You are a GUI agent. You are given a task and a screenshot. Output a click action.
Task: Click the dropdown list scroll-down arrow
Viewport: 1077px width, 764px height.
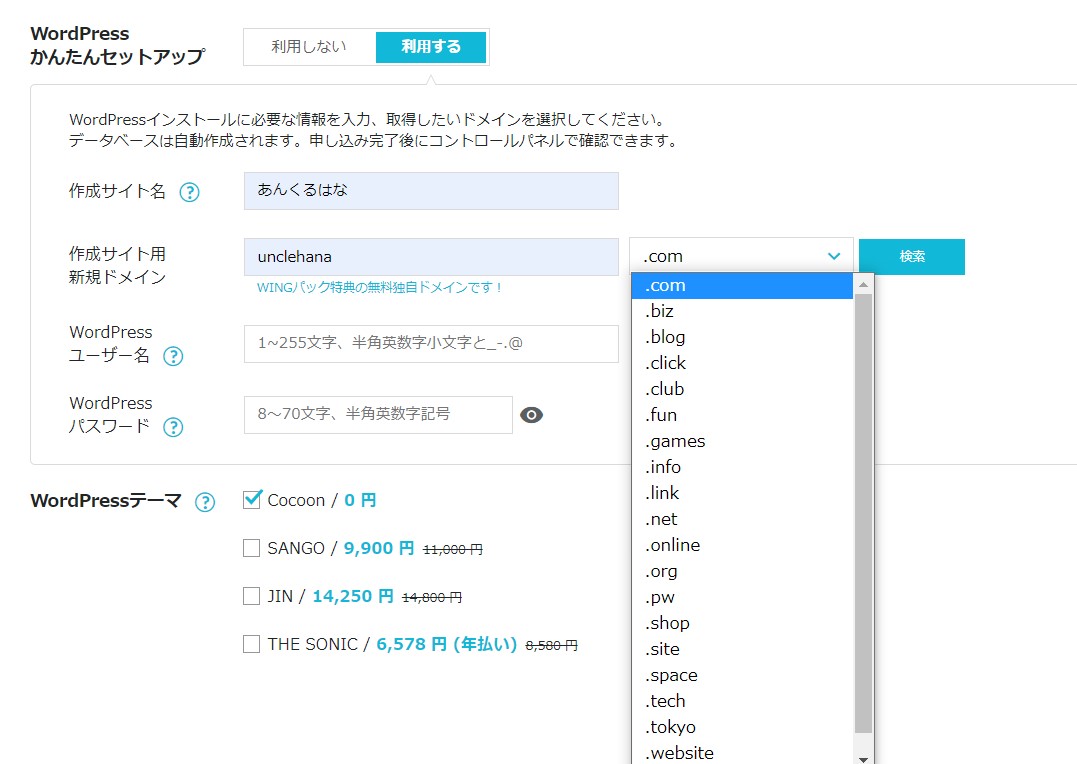863,759
